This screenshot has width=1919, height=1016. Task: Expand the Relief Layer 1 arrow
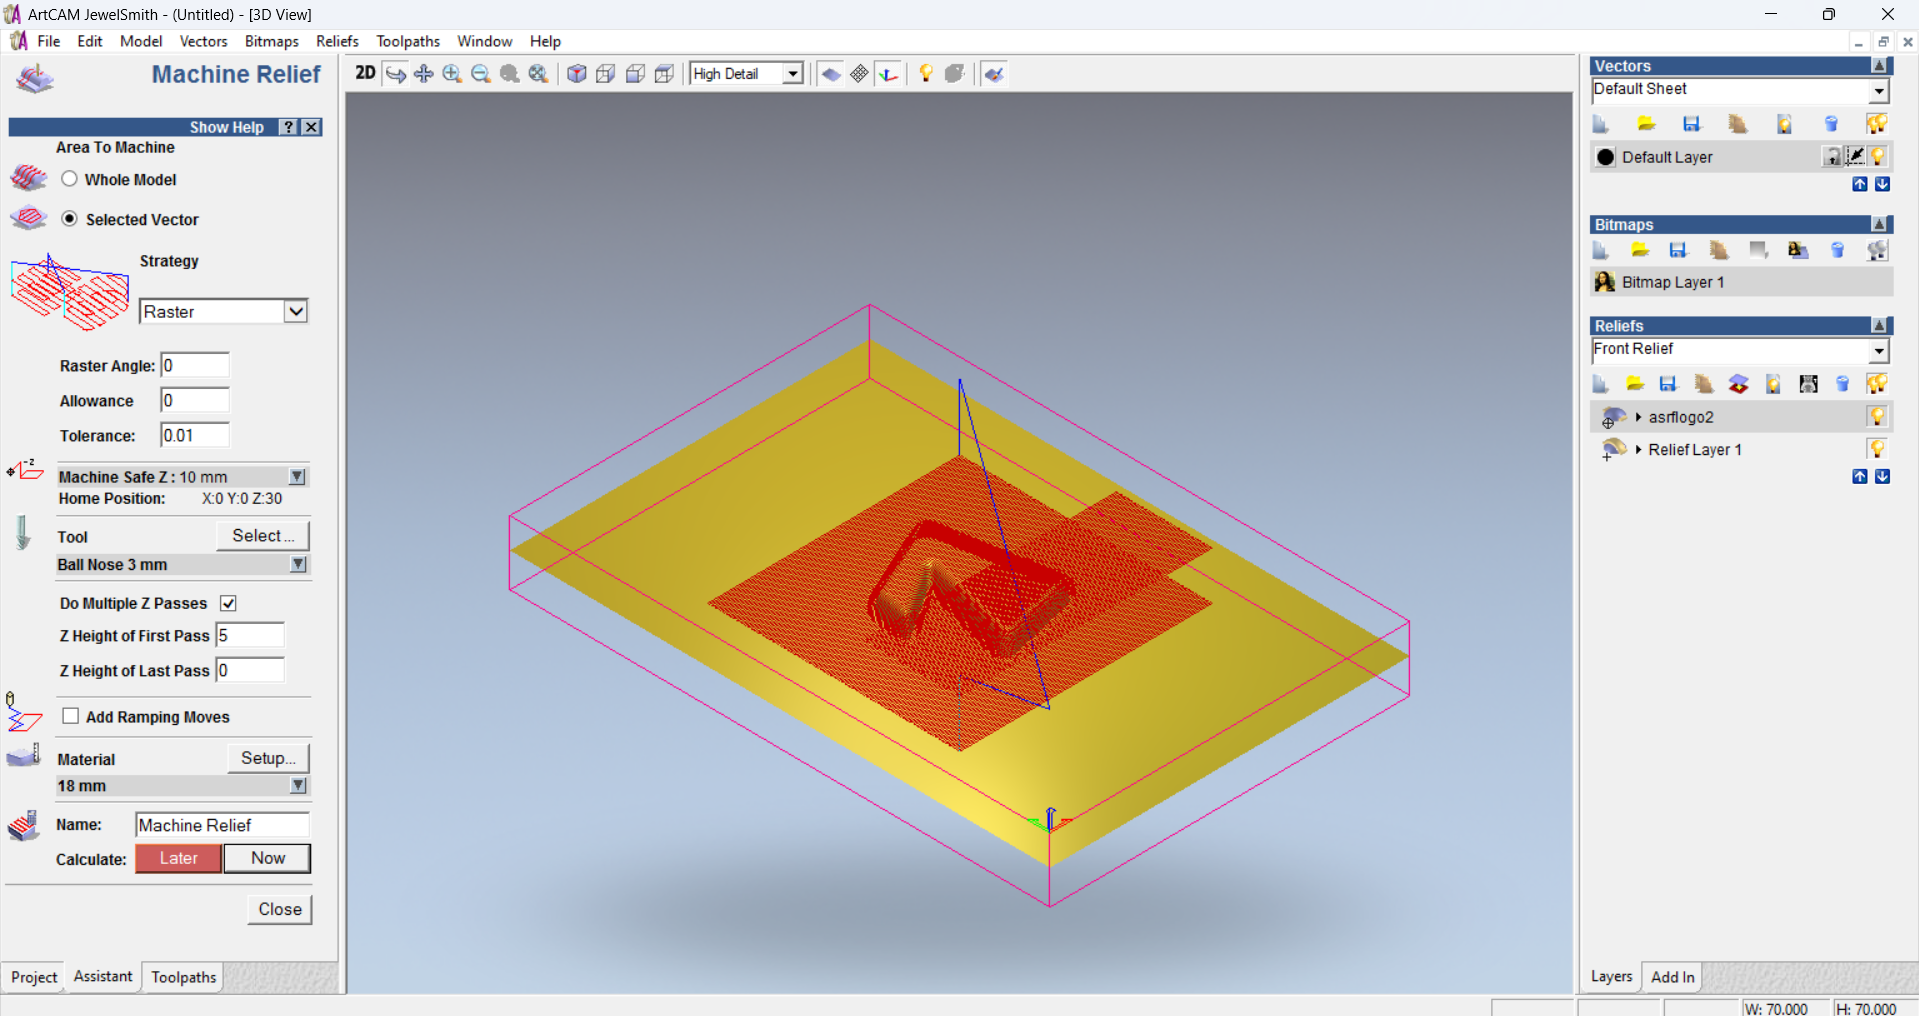tap(1638, 450)
